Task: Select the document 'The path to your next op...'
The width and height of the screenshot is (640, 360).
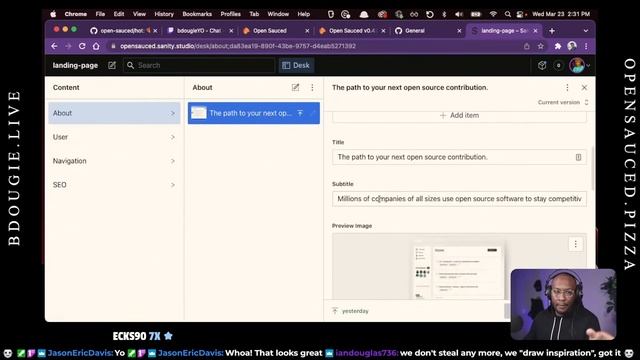Action: (253, 113)
